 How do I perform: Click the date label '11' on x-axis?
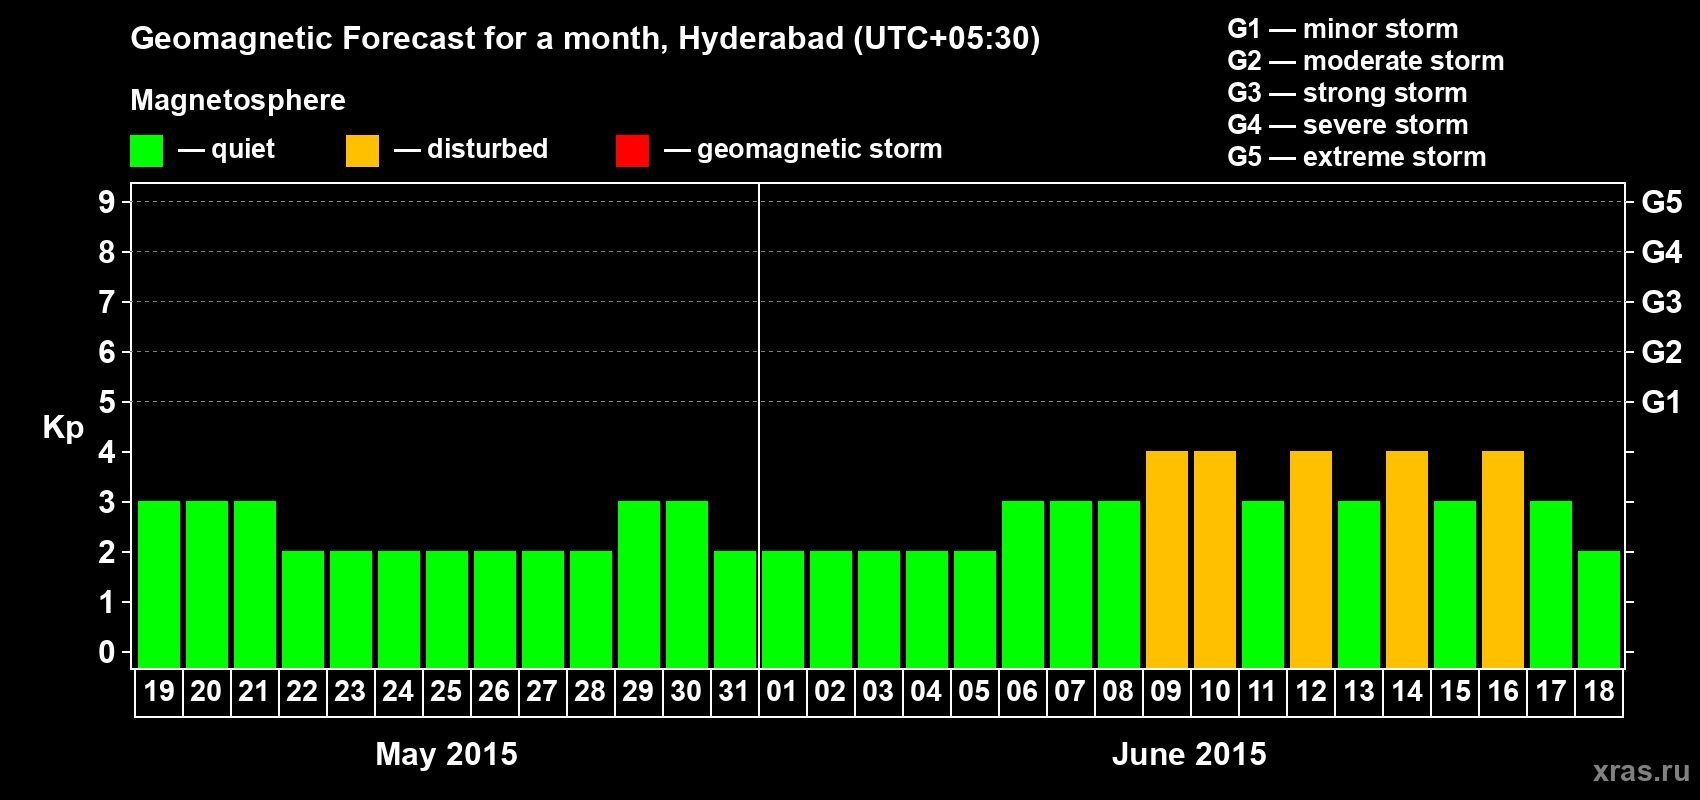click(x=1262, y=692)
